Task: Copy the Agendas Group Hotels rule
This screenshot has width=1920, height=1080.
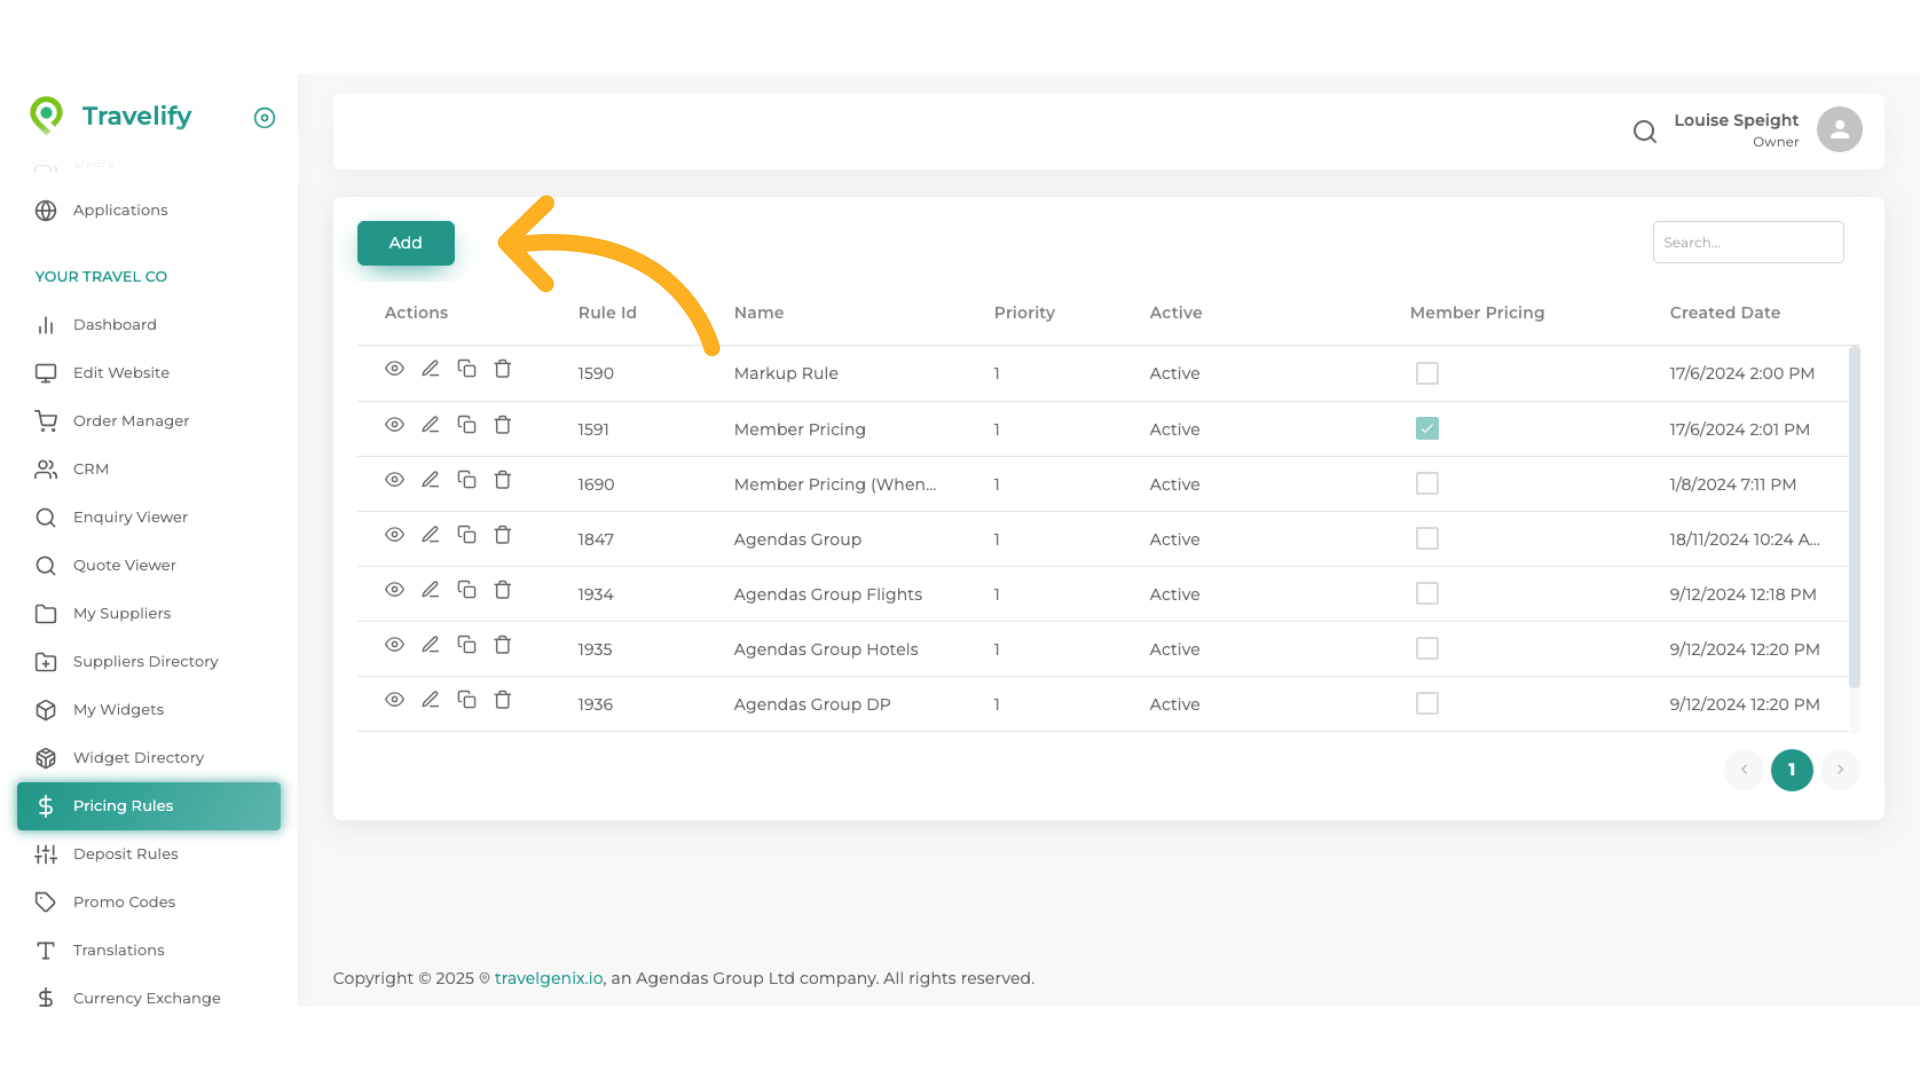Action: click(x=467, y=645)
